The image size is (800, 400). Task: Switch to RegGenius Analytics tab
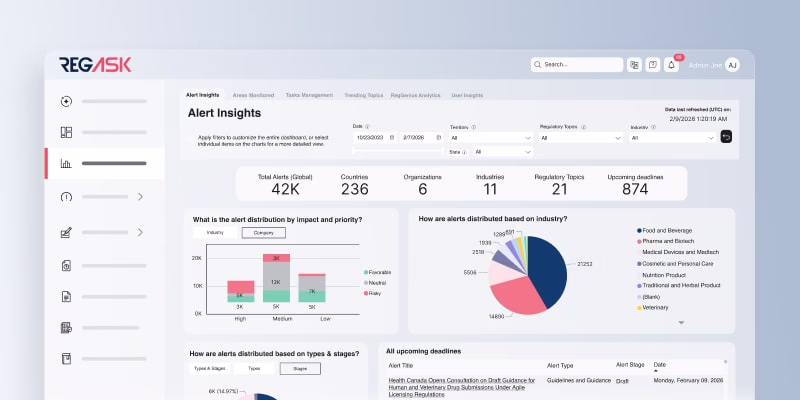[x=415, y=95]
